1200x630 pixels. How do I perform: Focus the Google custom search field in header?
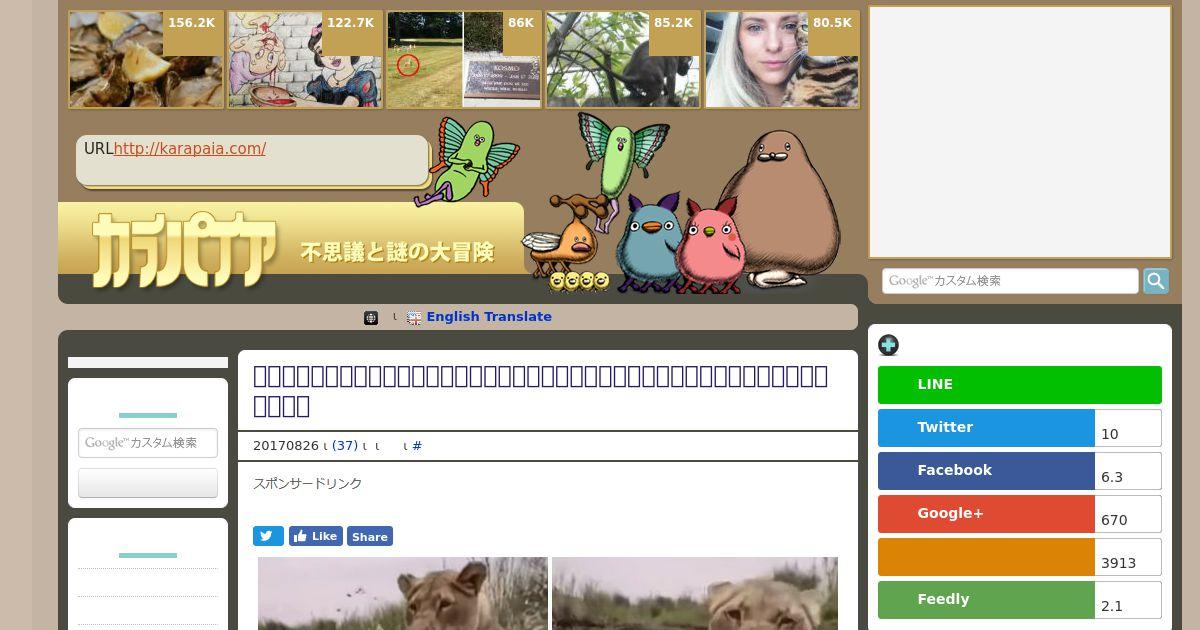1010,281
